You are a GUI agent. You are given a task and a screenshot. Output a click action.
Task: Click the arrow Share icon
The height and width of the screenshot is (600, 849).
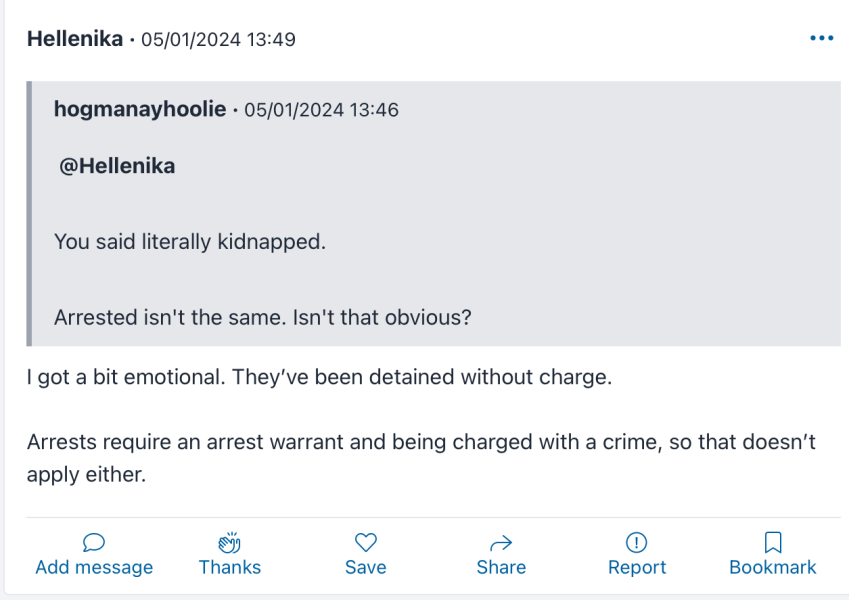[x=501, y=542]
